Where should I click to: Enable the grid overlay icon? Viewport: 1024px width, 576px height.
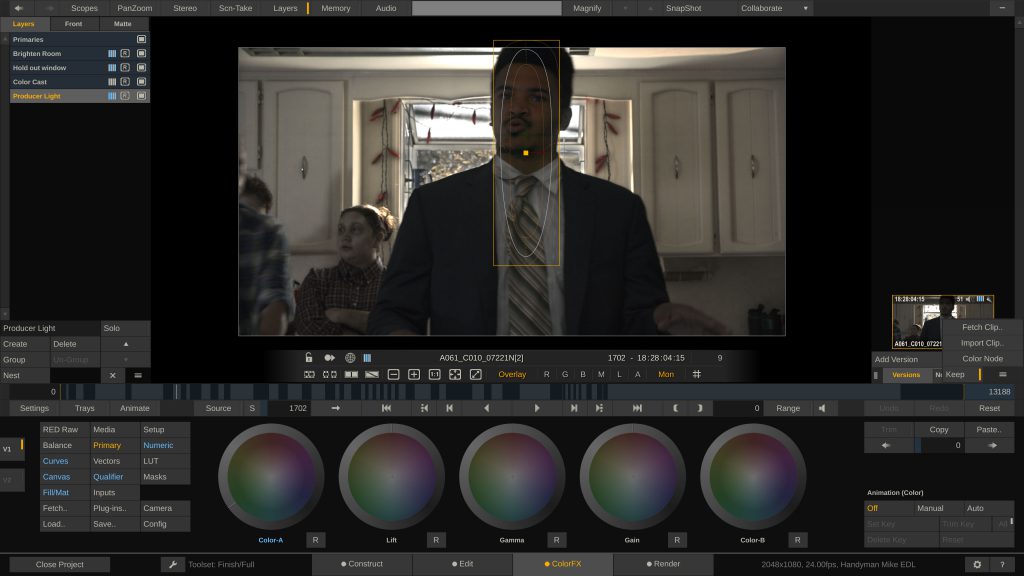[x=697, y=374]
